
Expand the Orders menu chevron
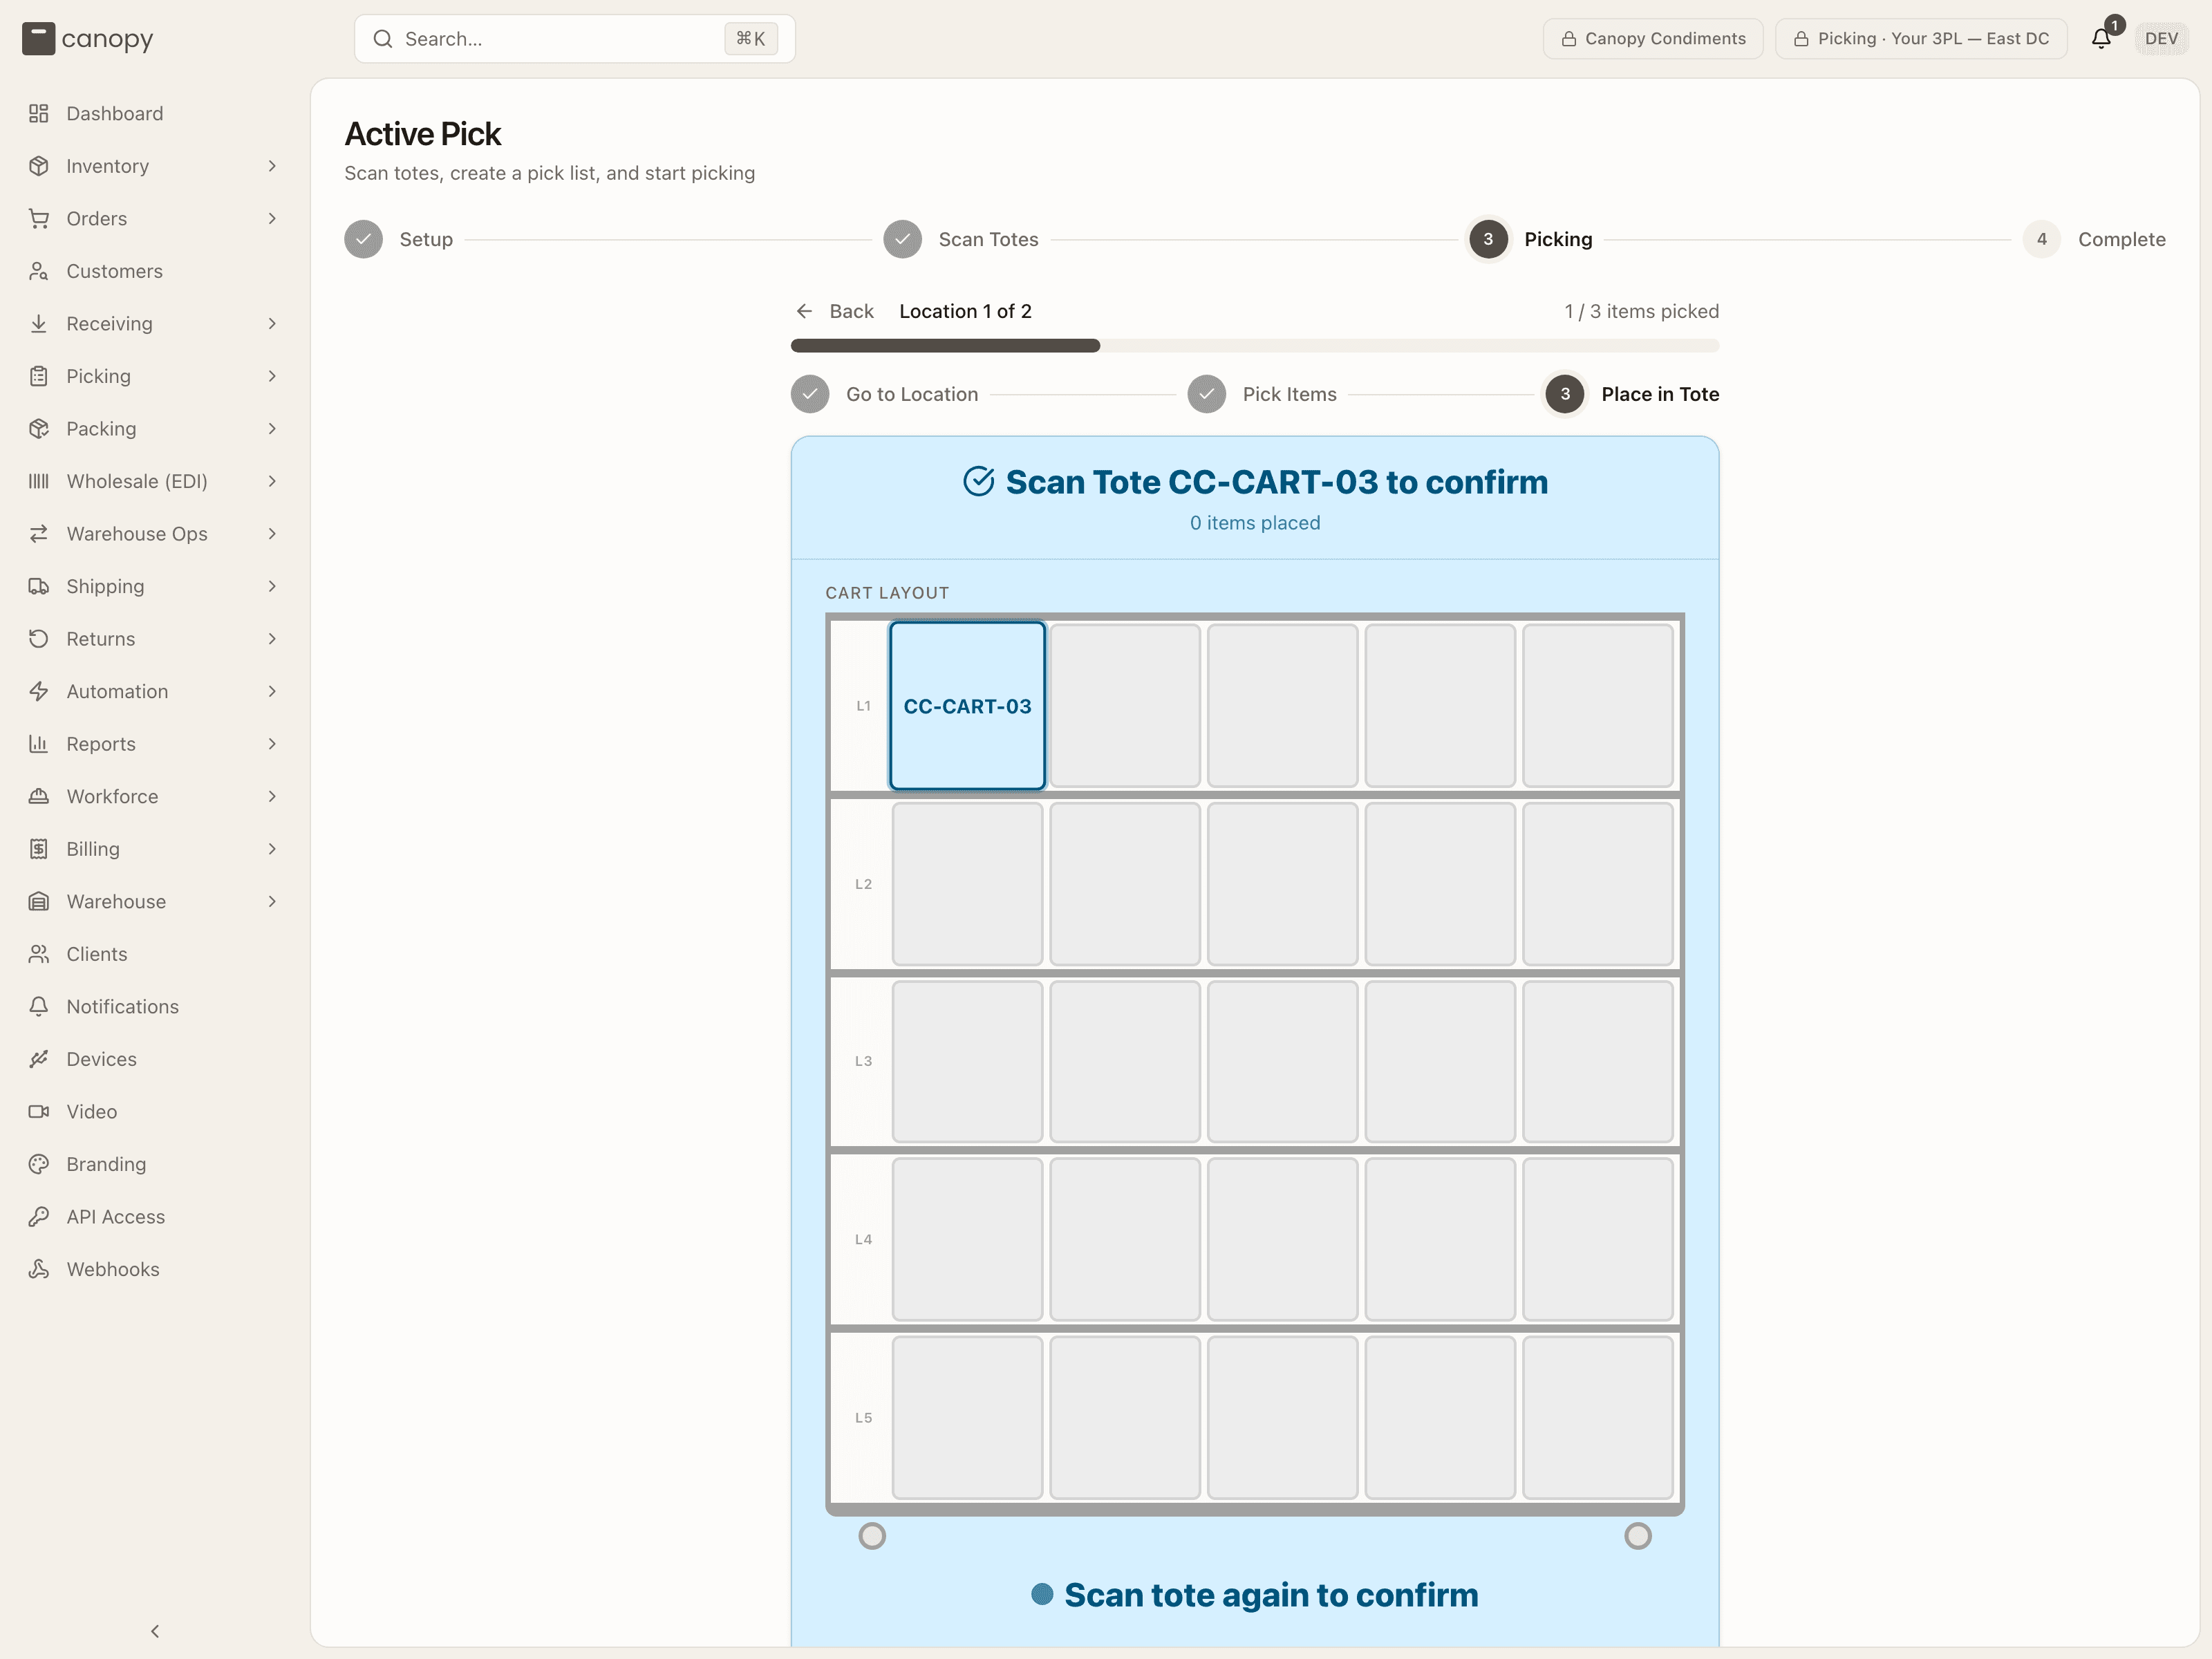pos(272,219)
